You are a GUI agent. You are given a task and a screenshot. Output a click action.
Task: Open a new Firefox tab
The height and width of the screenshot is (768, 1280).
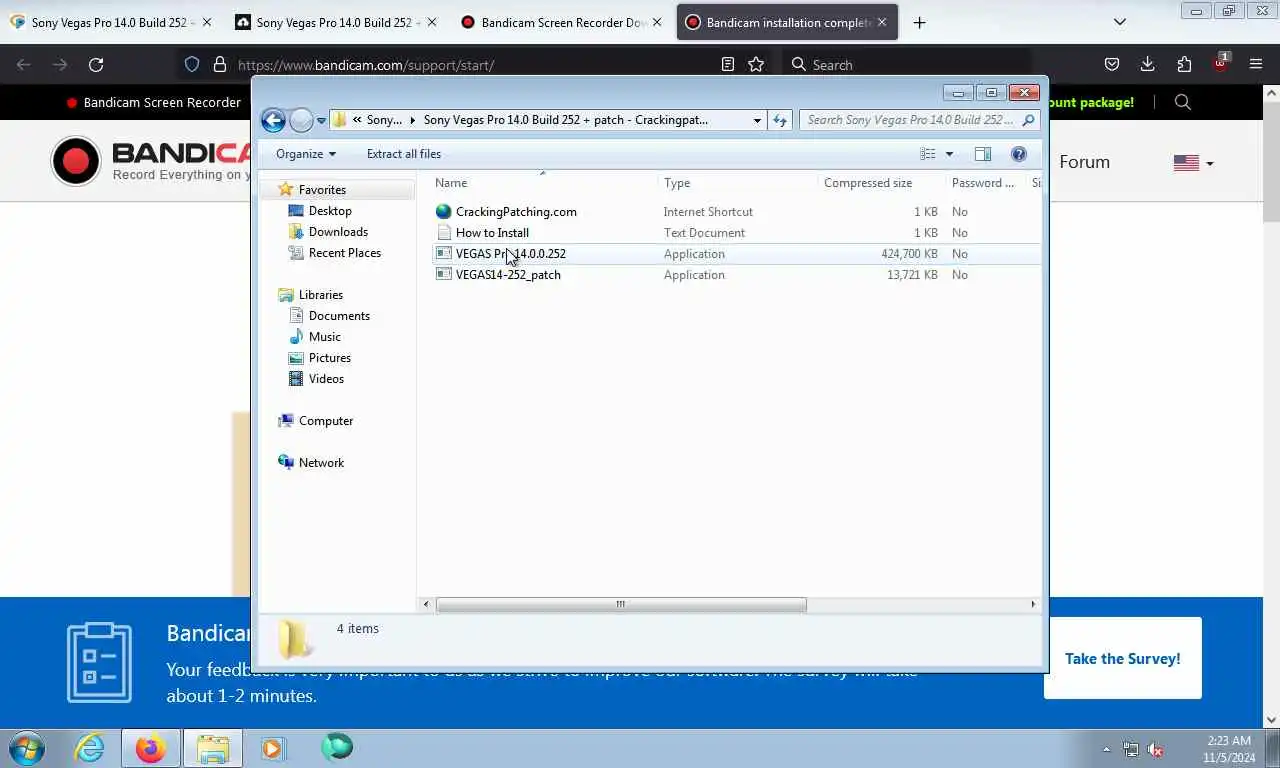pyautogui.click(x=919, y=22)
